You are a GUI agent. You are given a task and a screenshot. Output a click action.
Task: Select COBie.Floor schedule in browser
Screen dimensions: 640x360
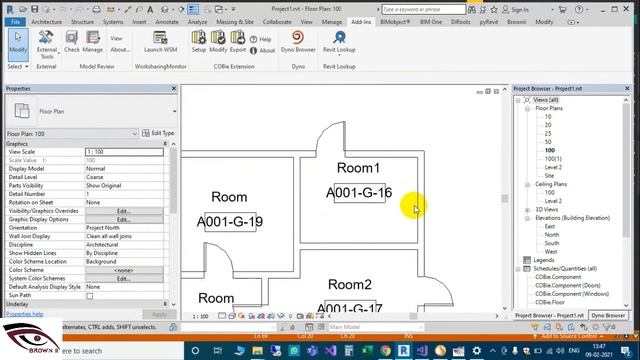click(550, 302)
